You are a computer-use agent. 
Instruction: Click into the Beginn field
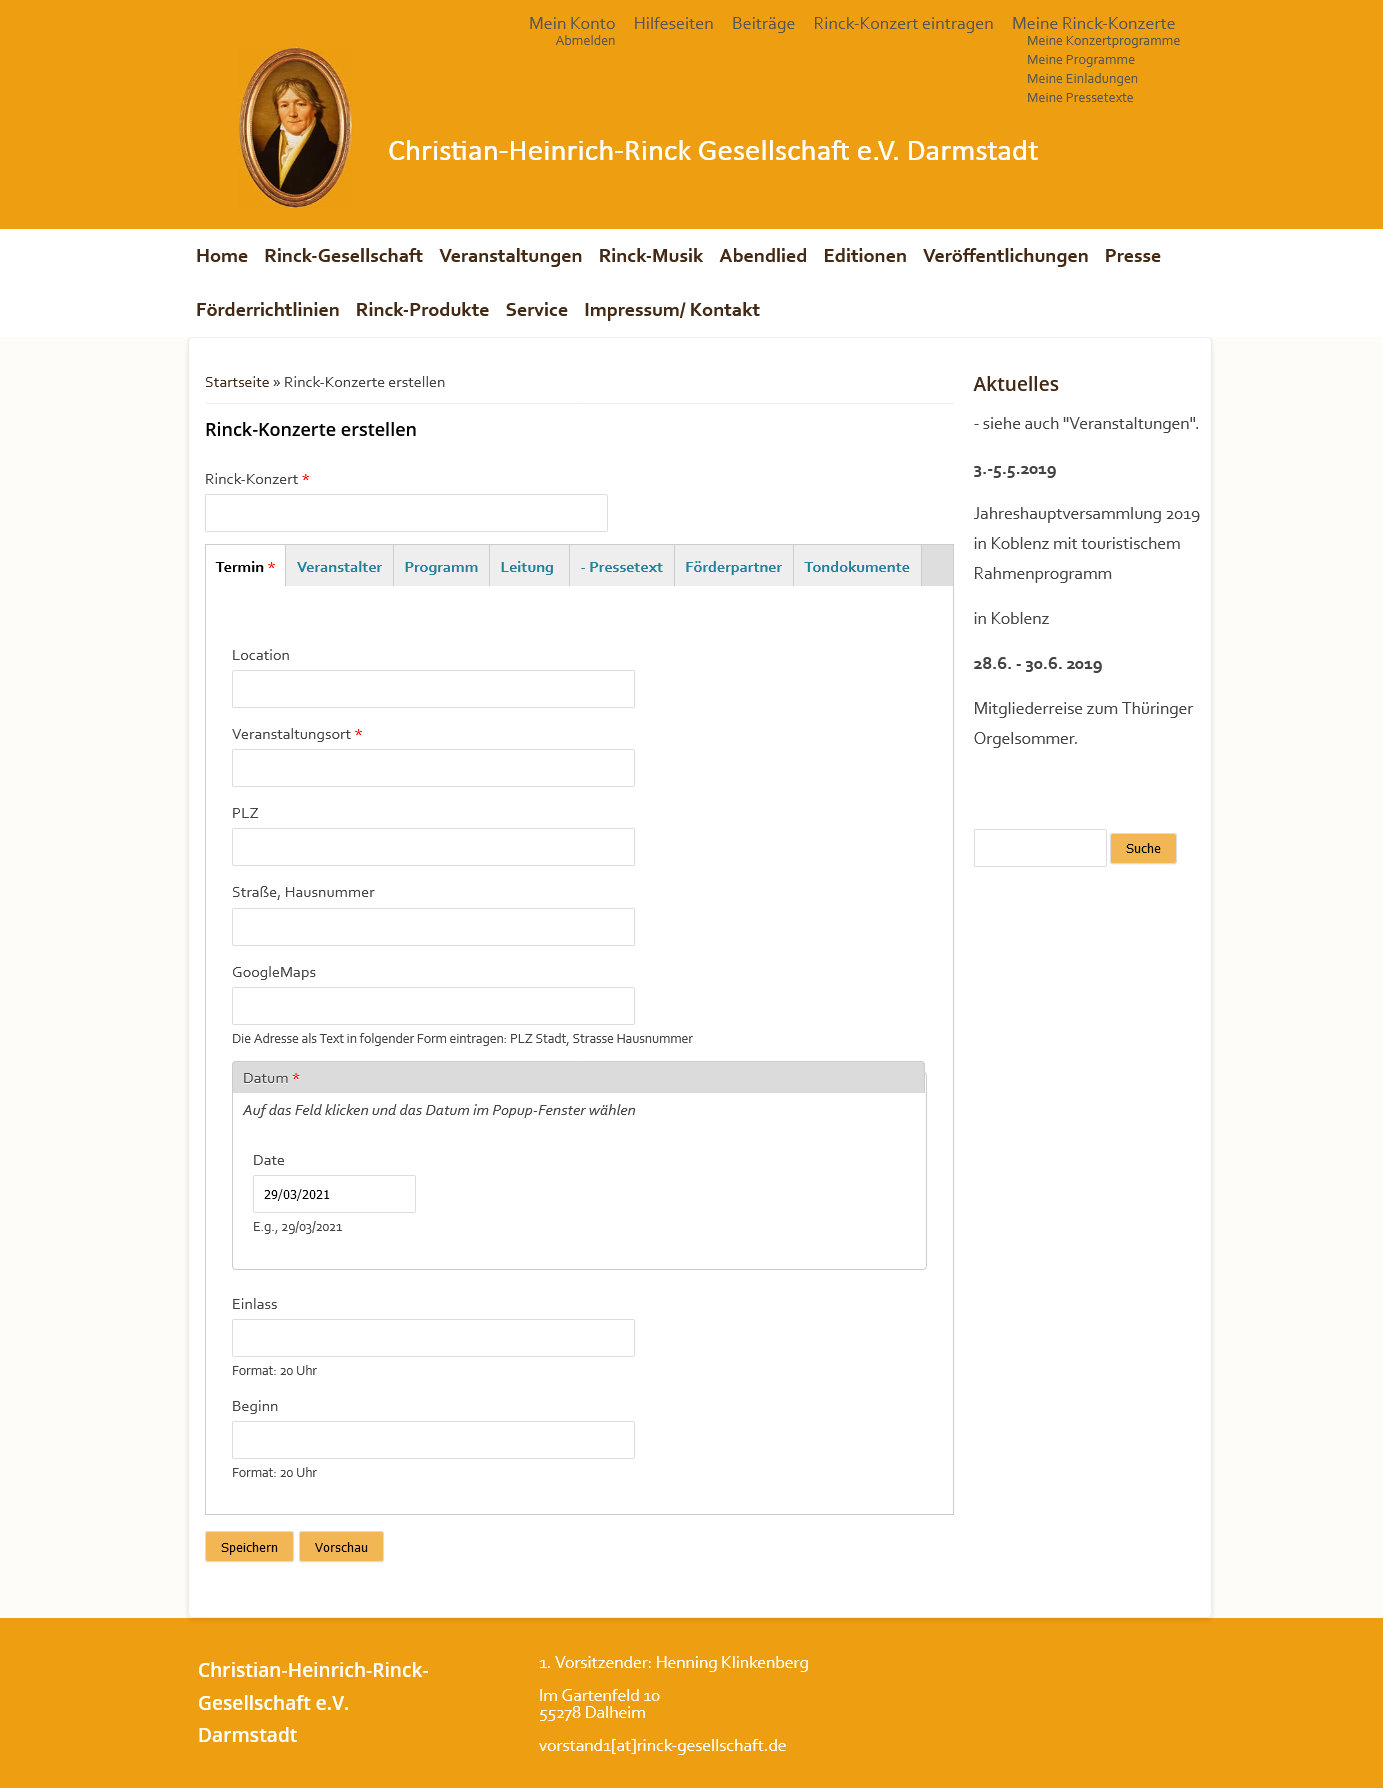coord(433,1440)
